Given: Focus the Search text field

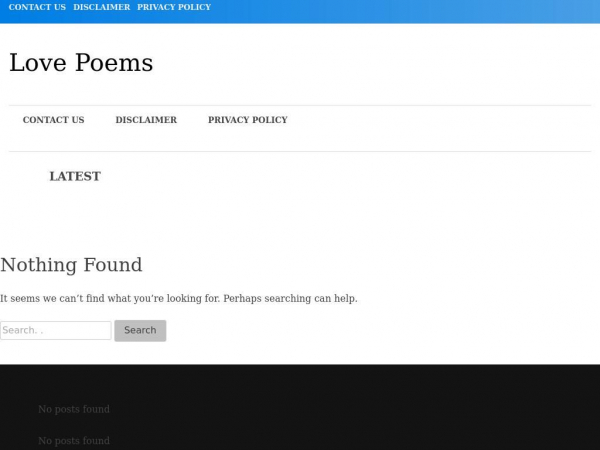Looking at the screenshot, I should 55,330.
